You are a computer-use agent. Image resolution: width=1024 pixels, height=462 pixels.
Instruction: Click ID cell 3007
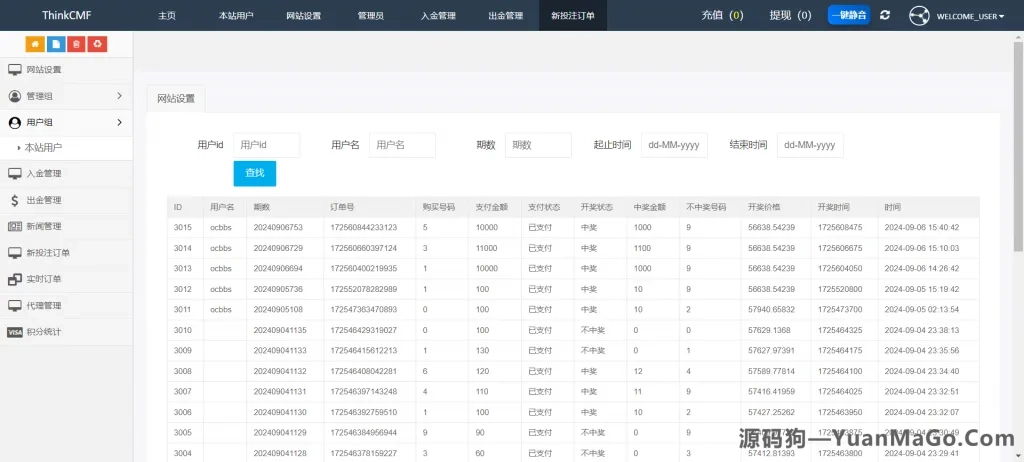(x=183, y=391)
